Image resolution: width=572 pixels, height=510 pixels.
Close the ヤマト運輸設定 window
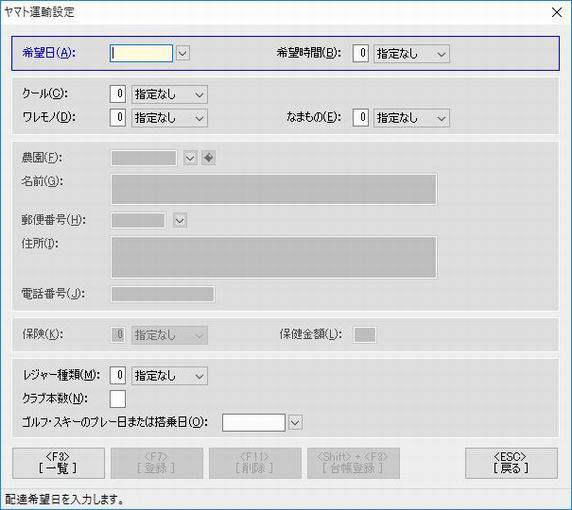[557, 12]
